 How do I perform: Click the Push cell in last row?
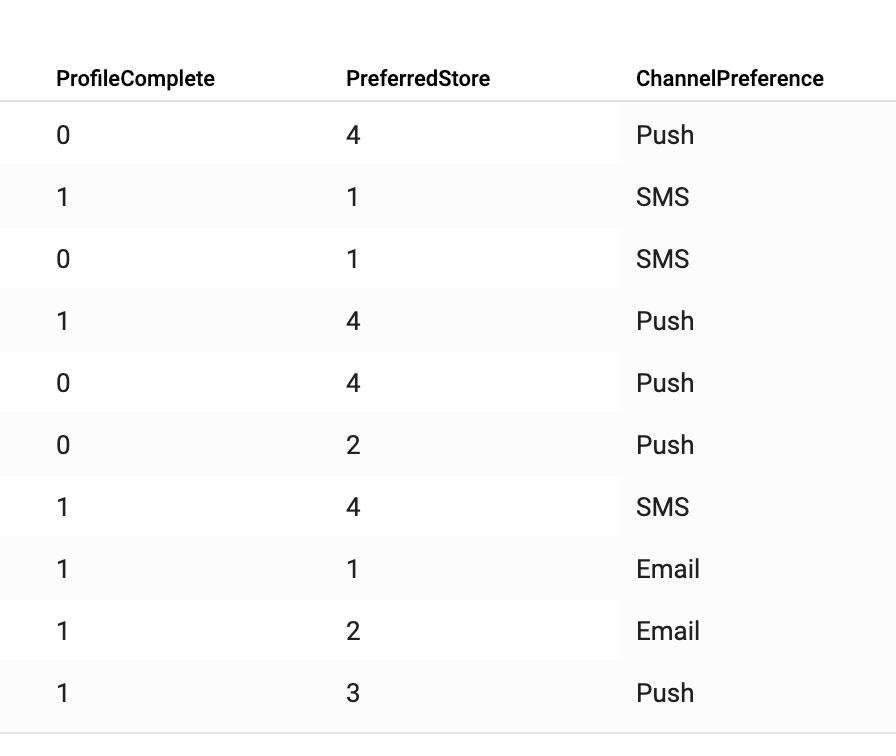point(665,693)
